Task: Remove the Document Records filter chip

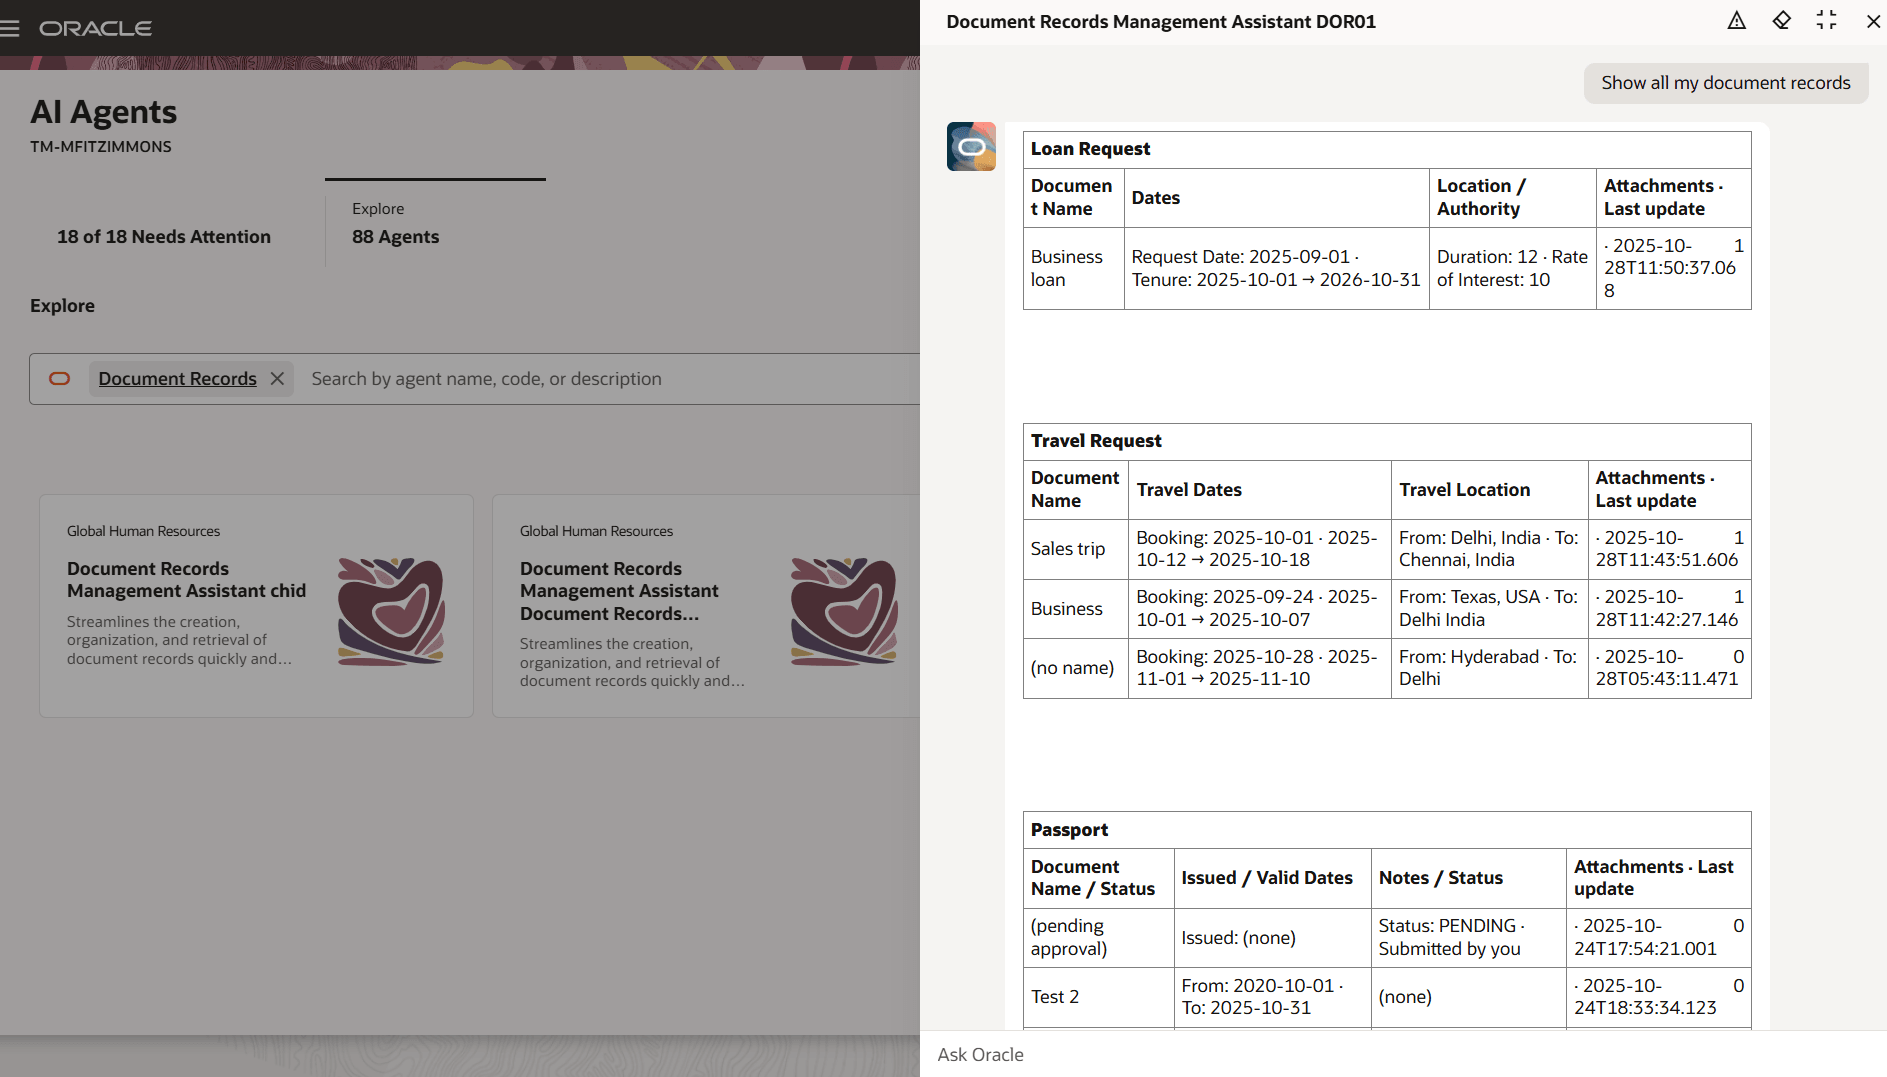Action: (278, 378)
